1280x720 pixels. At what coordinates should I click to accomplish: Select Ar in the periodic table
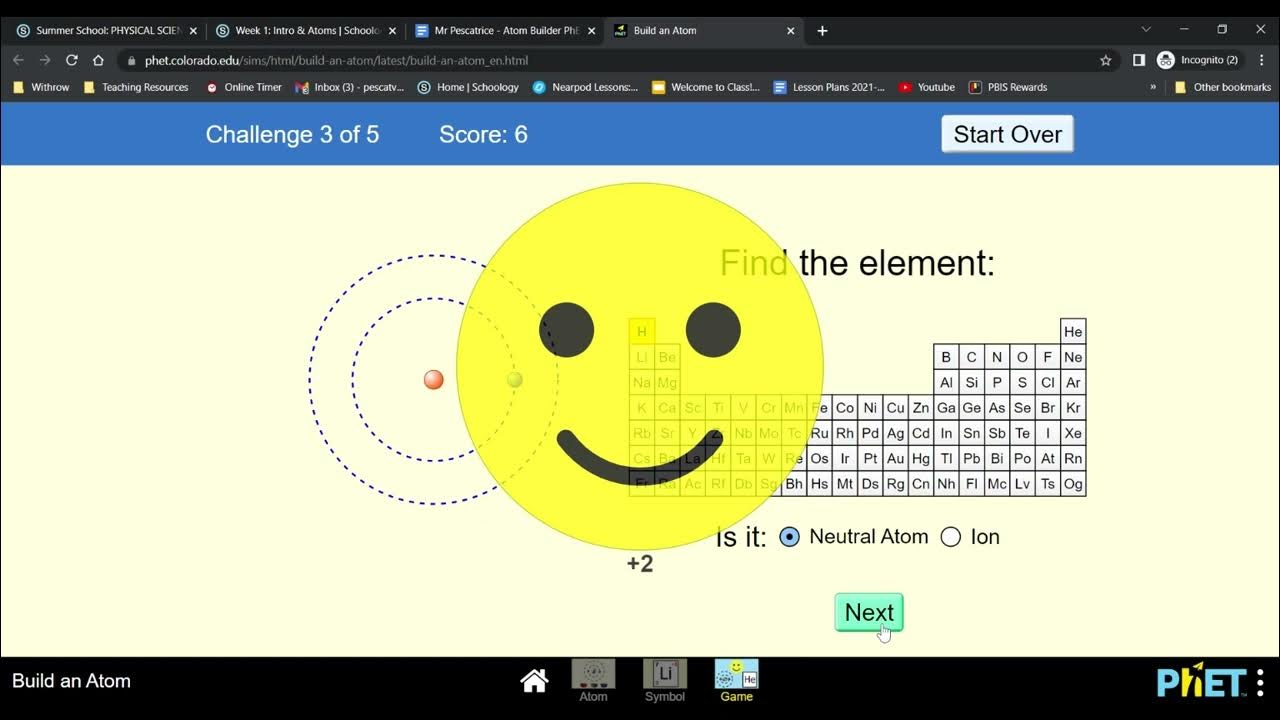(x=1073, y=383)
